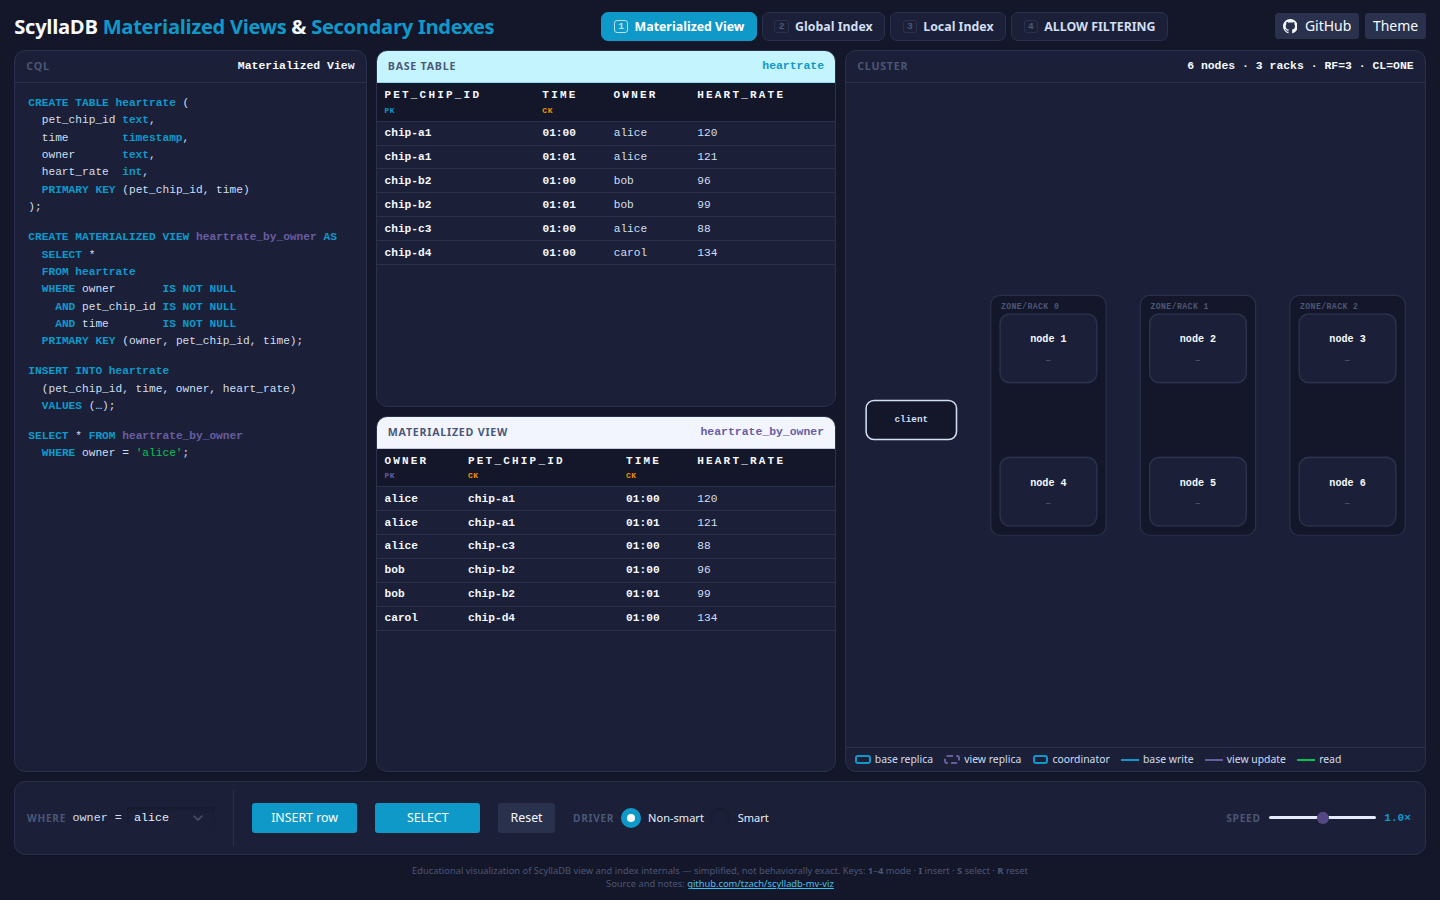The image size is (1440, 900).
Task: Switch to Materialized View tab
Action: (x=679, y=27)
